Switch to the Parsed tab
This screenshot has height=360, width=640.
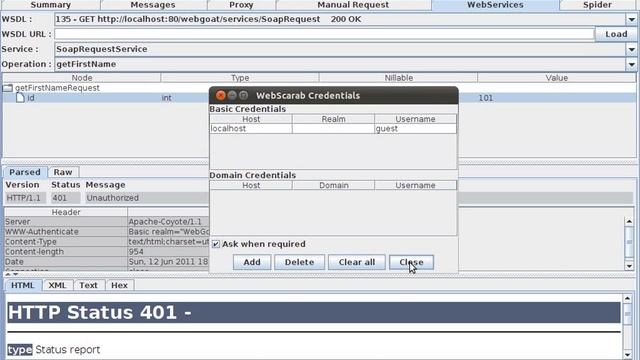coord(25,172)
